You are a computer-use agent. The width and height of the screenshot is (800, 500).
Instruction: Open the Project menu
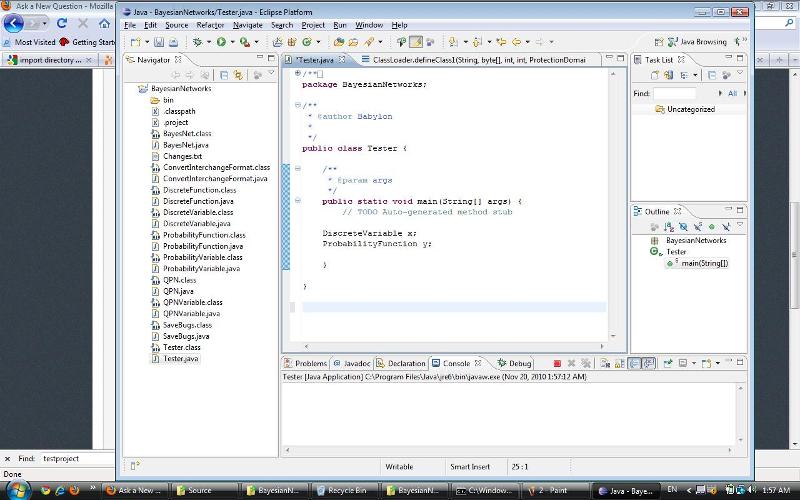click(x=313, y=25)
